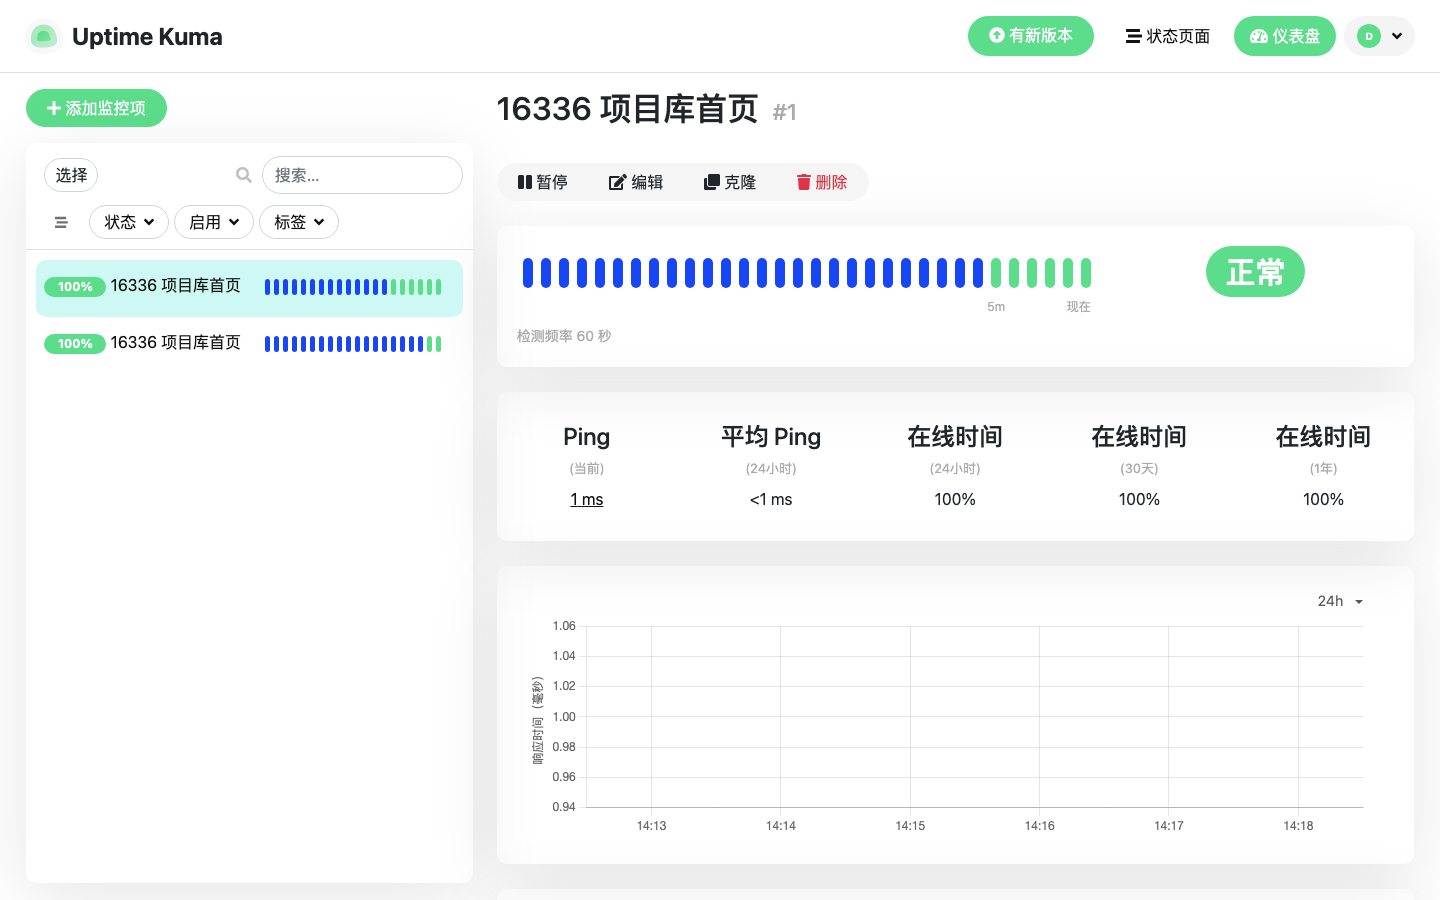Image resolution: width=1440 pixels, height=900 pixels.
Task: Click the 选择 selection mode button
Action: 71,175
